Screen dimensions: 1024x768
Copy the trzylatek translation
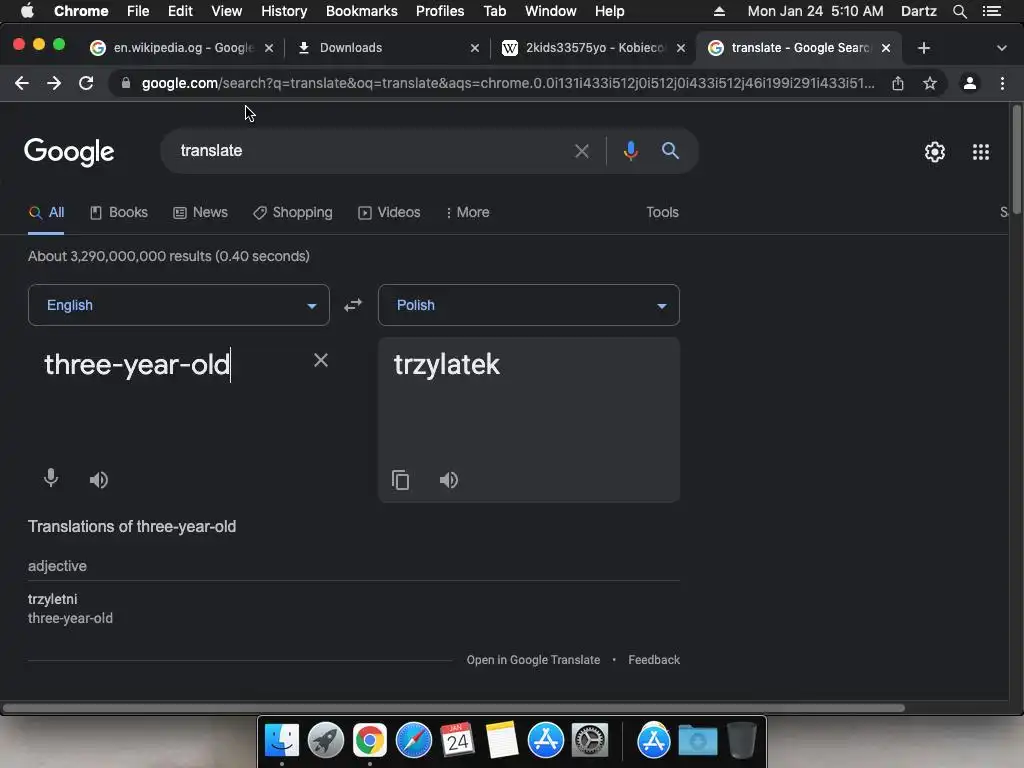(x=400, y=480)
